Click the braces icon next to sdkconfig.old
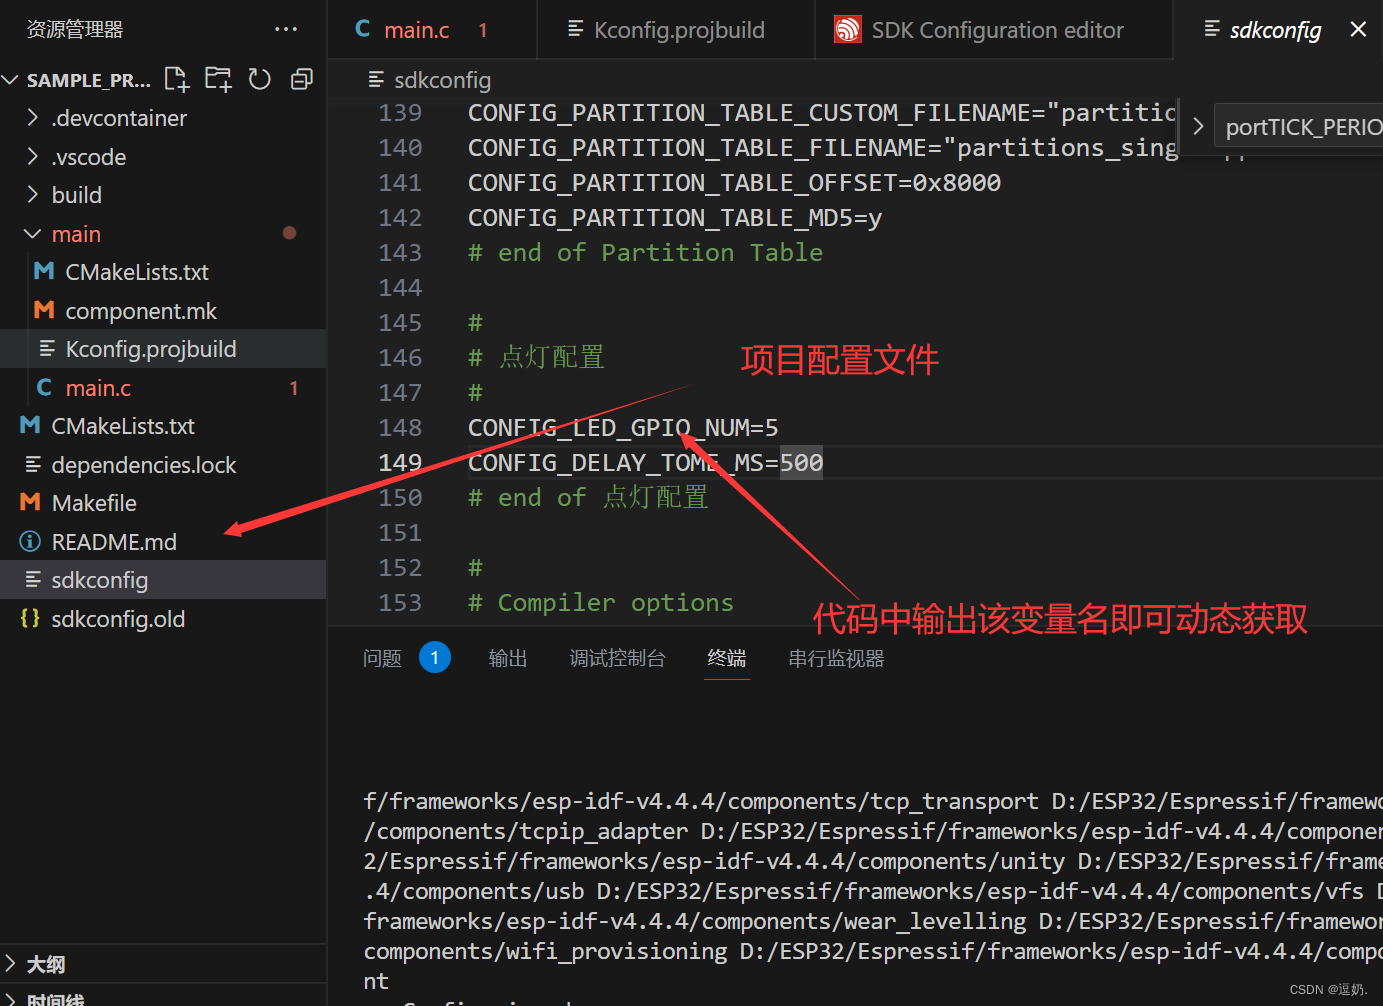1383x1006 pixels. 30,618
